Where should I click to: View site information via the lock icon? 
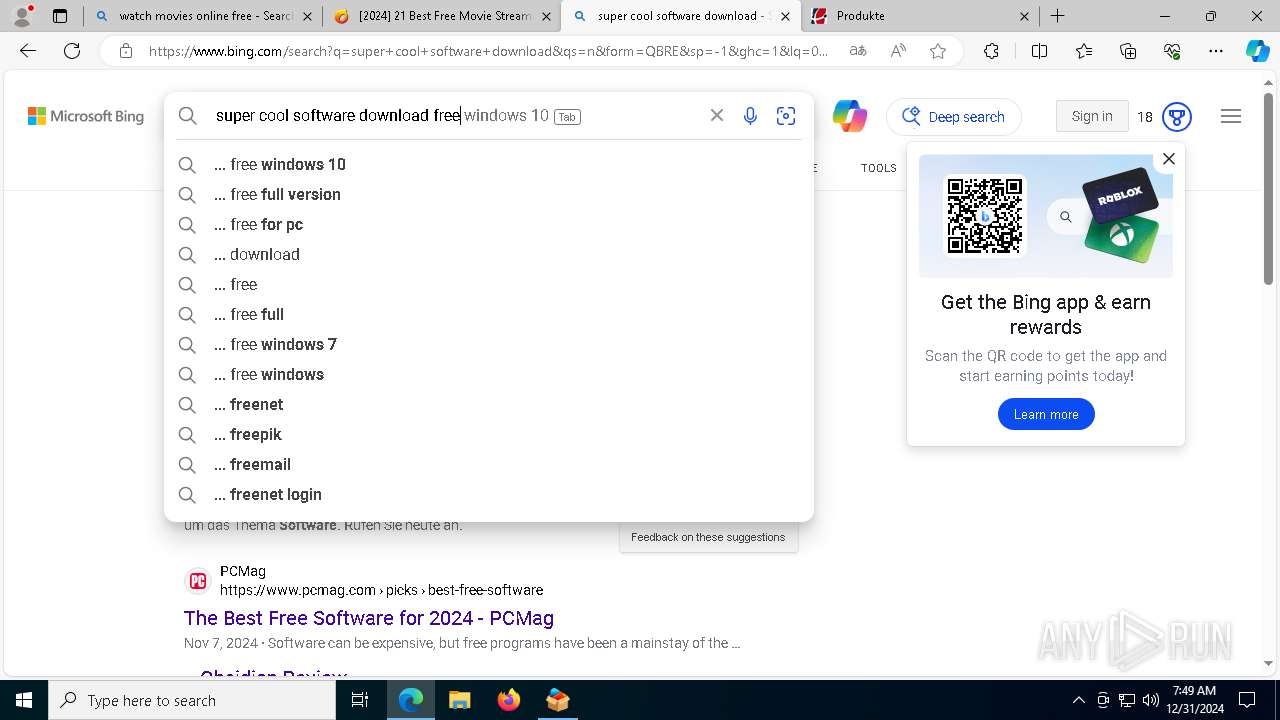click(x=125, y=51)
